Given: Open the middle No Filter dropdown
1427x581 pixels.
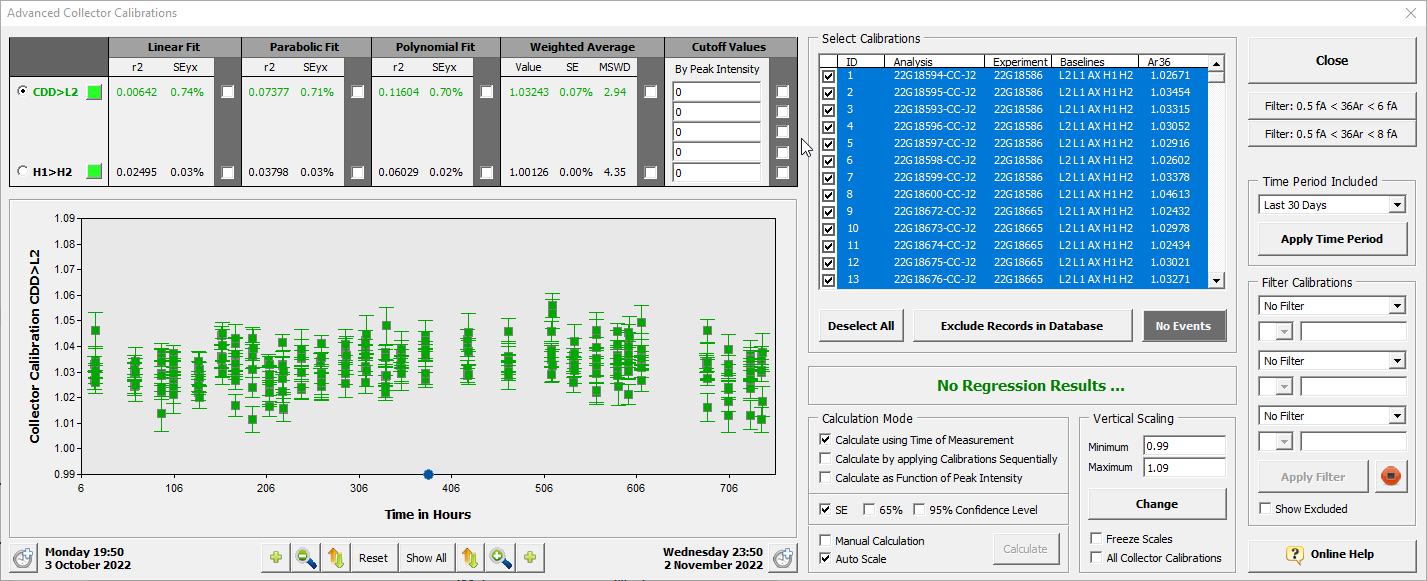Looking at the screenshot, I should pos(1397,361).
